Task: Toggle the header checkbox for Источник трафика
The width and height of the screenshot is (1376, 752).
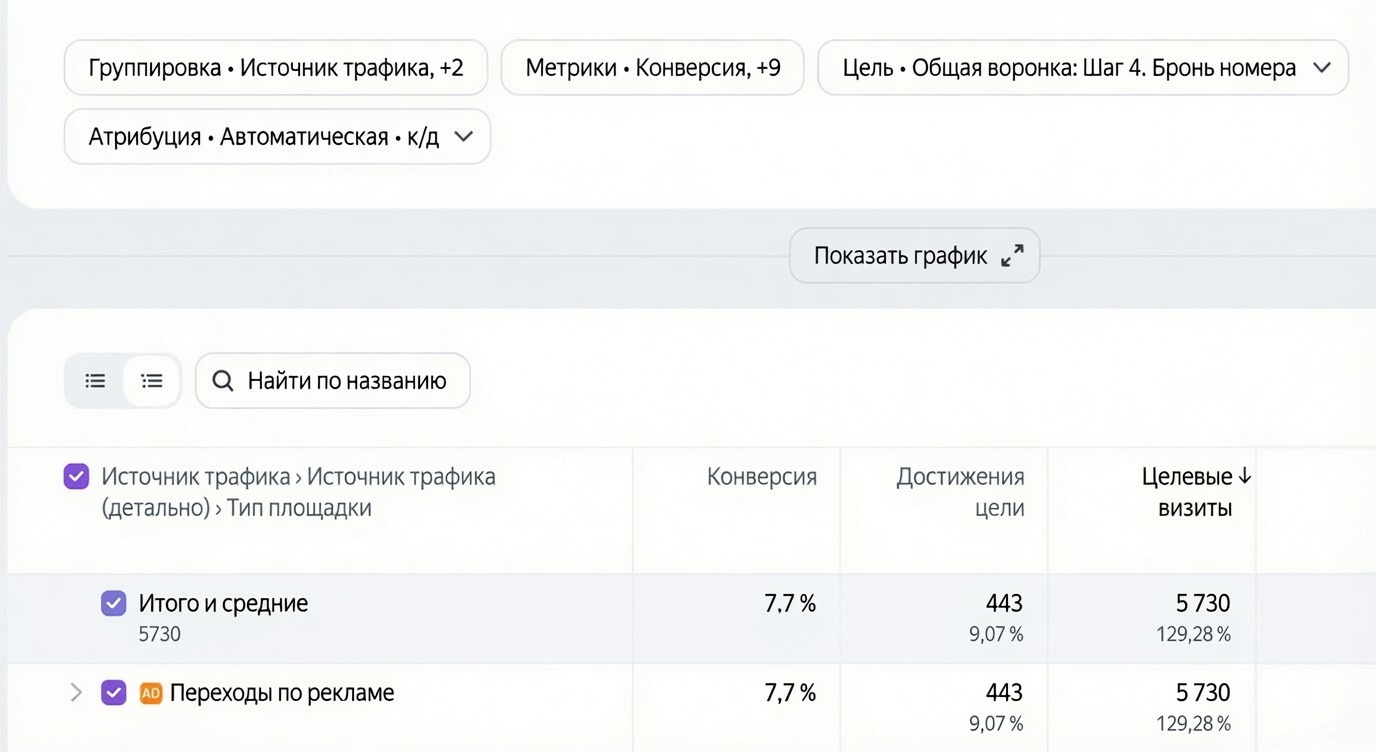Action: point(76,477)
